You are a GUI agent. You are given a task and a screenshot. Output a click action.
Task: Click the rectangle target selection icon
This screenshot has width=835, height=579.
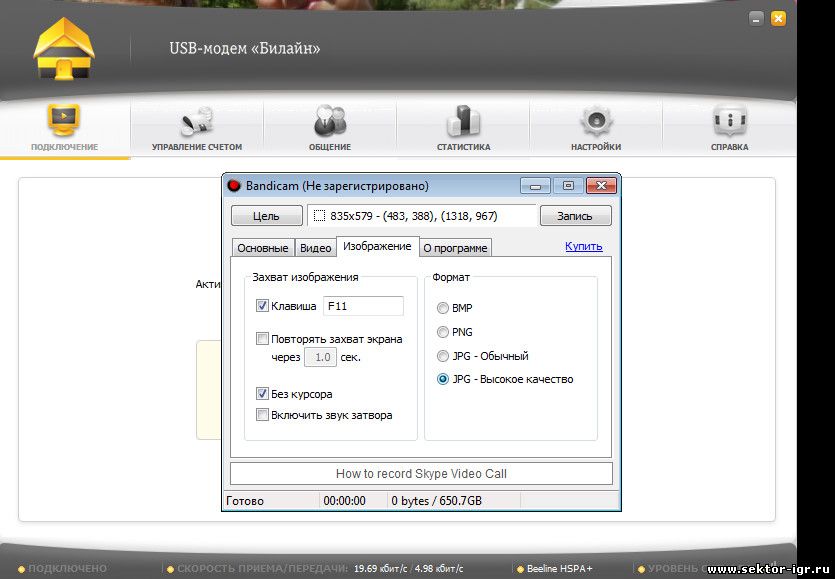[319, 216]
